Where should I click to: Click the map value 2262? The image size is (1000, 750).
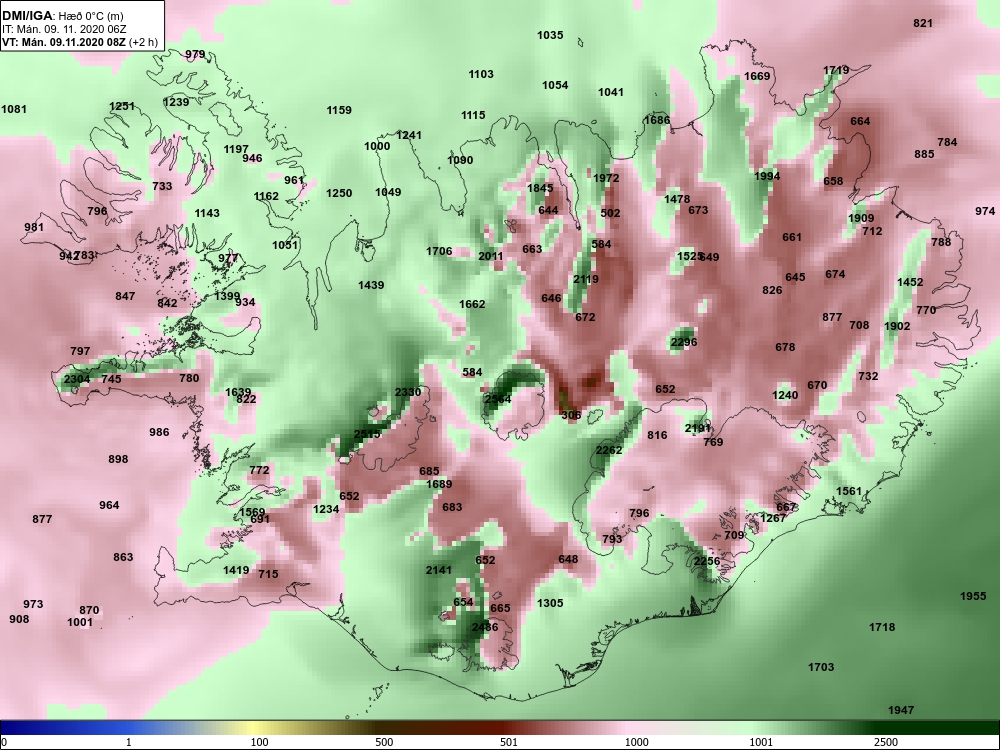pos(608,450)
